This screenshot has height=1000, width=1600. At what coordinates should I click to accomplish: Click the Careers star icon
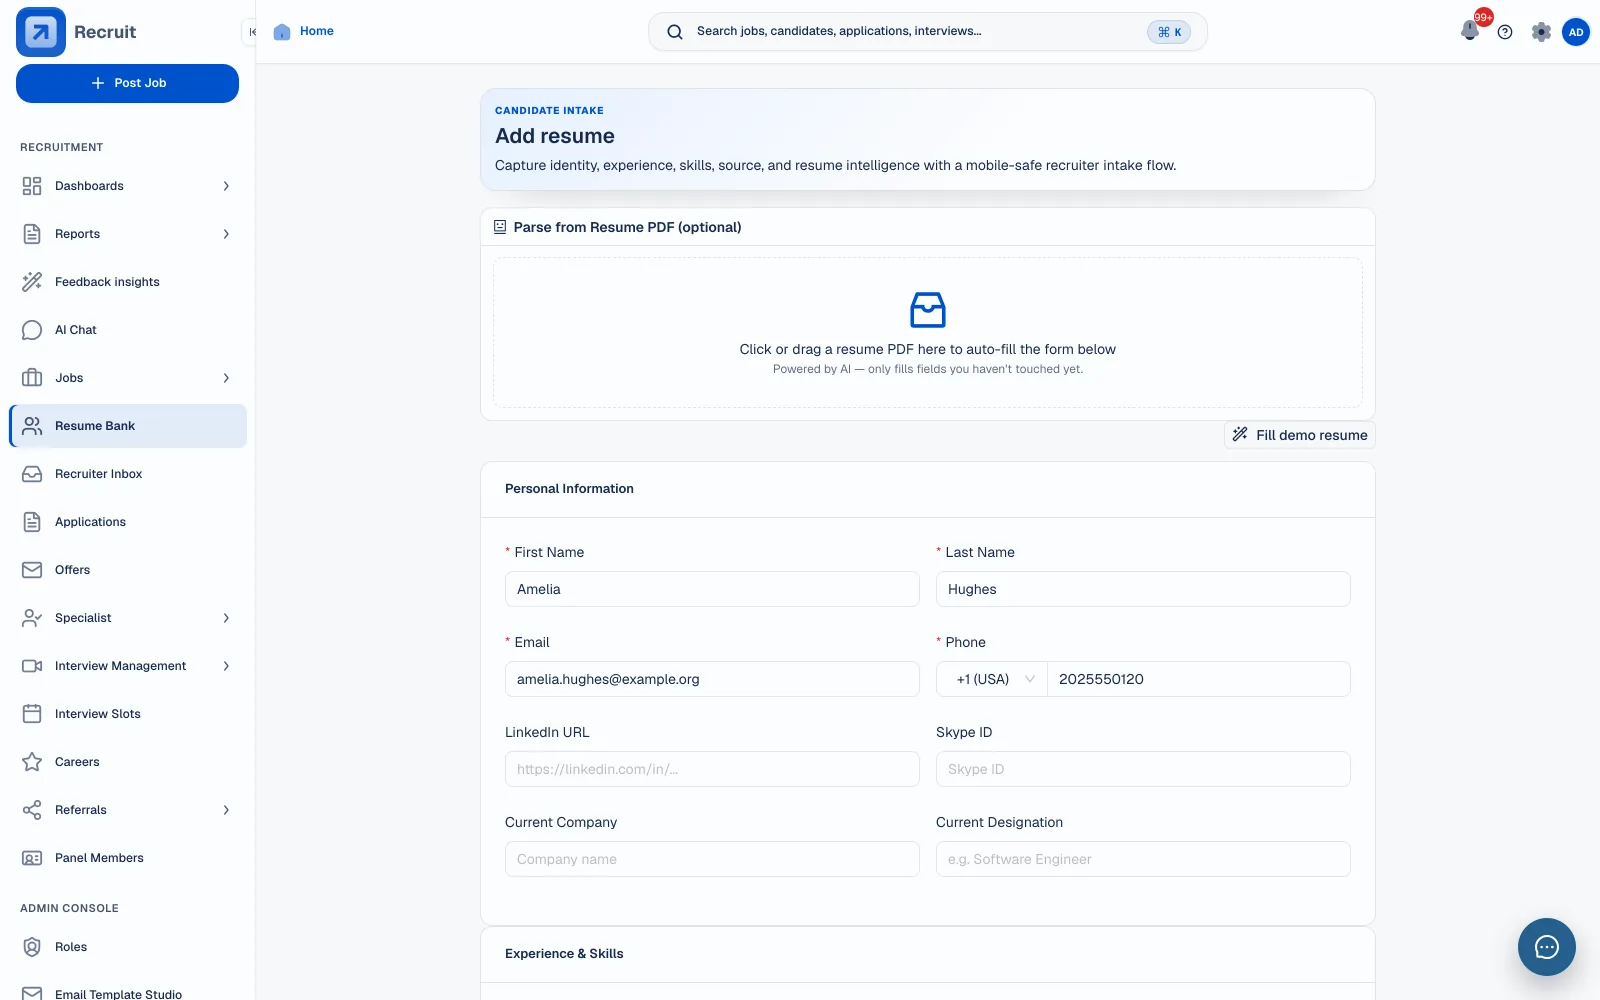32,762
